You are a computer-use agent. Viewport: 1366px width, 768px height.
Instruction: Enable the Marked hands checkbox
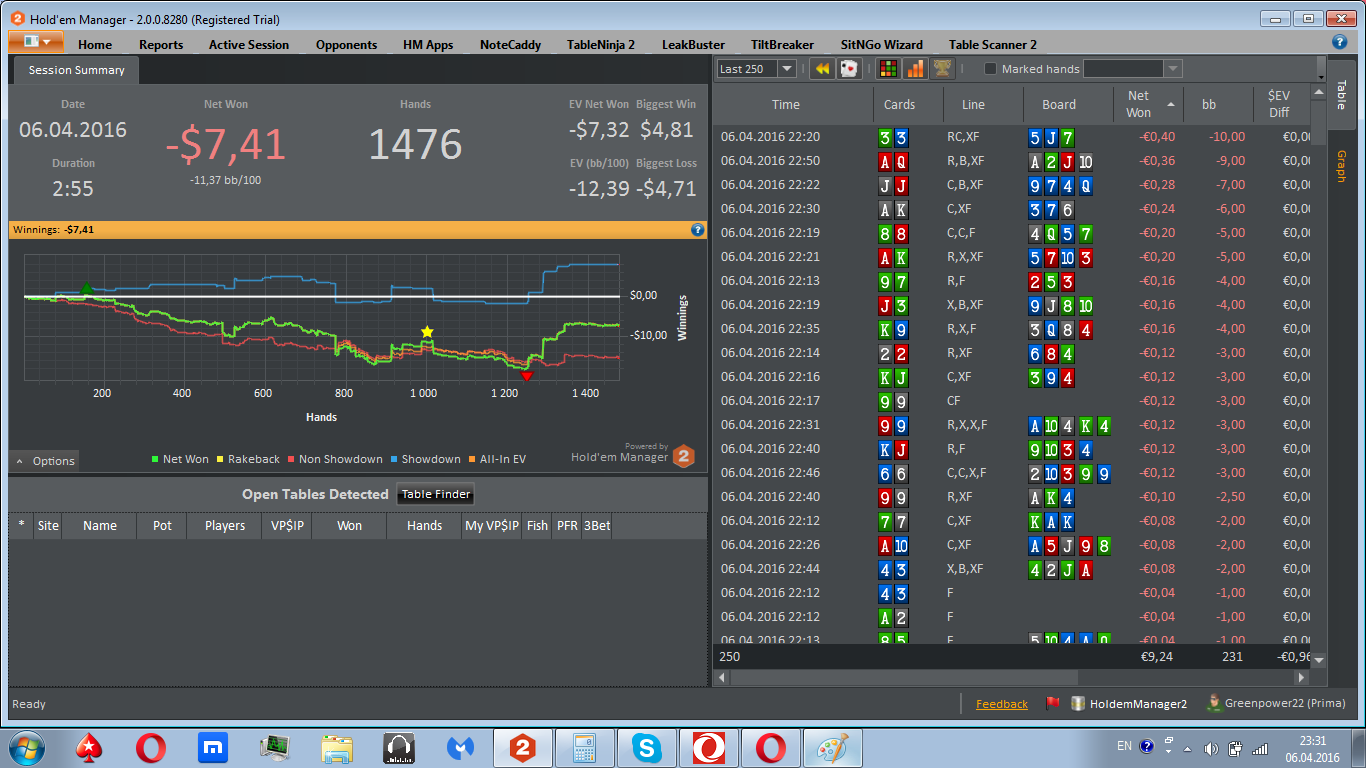coord(991,69)
